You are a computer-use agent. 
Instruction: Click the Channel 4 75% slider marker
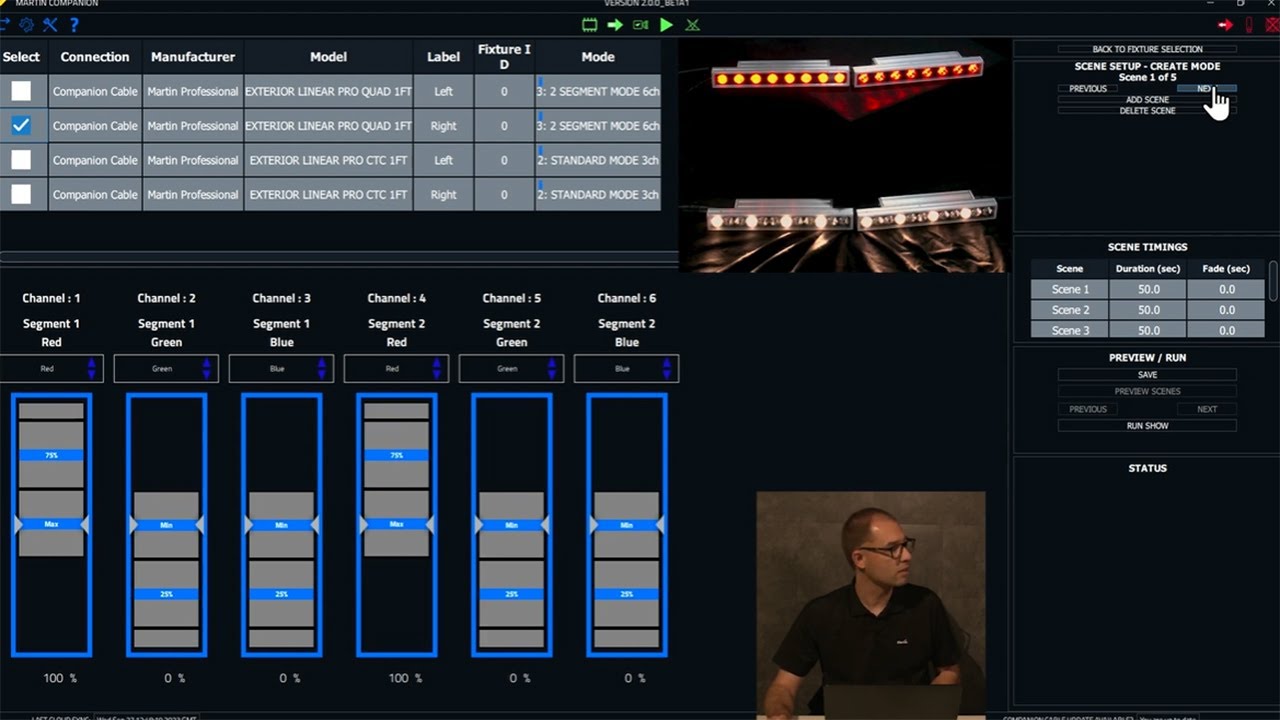pos(396,455)
